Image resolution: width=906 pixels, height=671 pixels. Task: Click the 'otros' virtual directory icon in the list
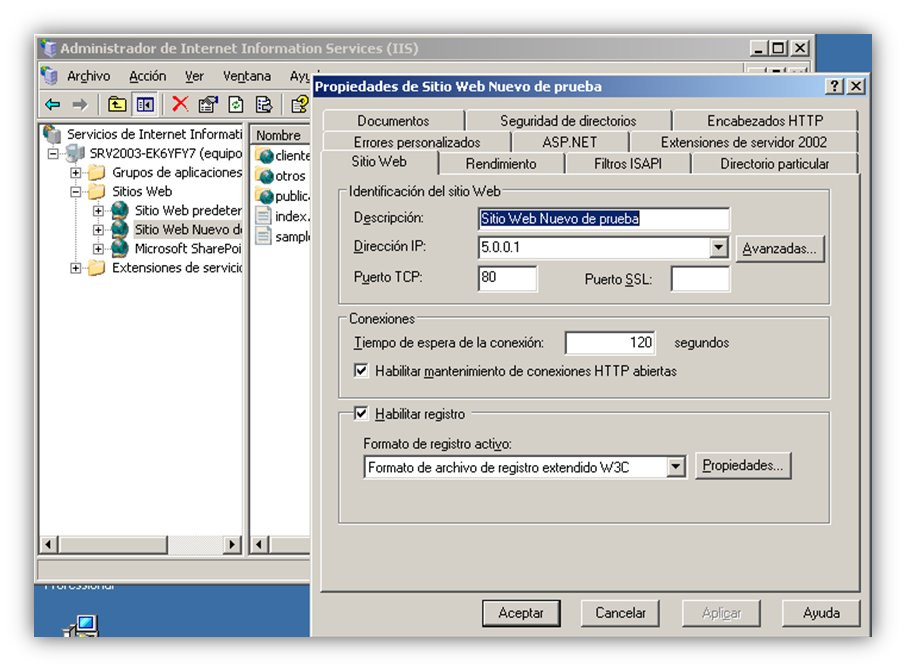tap(265, 176)
